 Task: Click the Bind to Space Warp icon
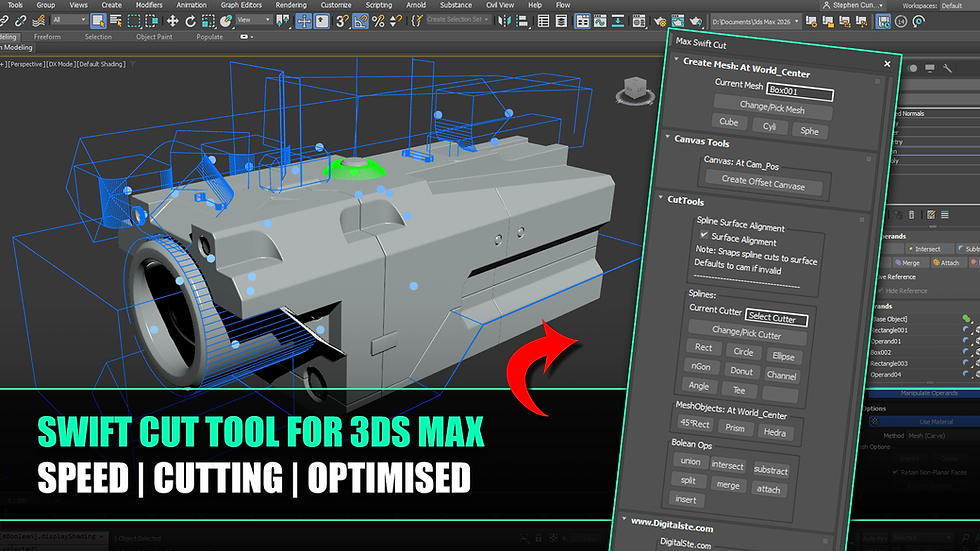point(38,21)
